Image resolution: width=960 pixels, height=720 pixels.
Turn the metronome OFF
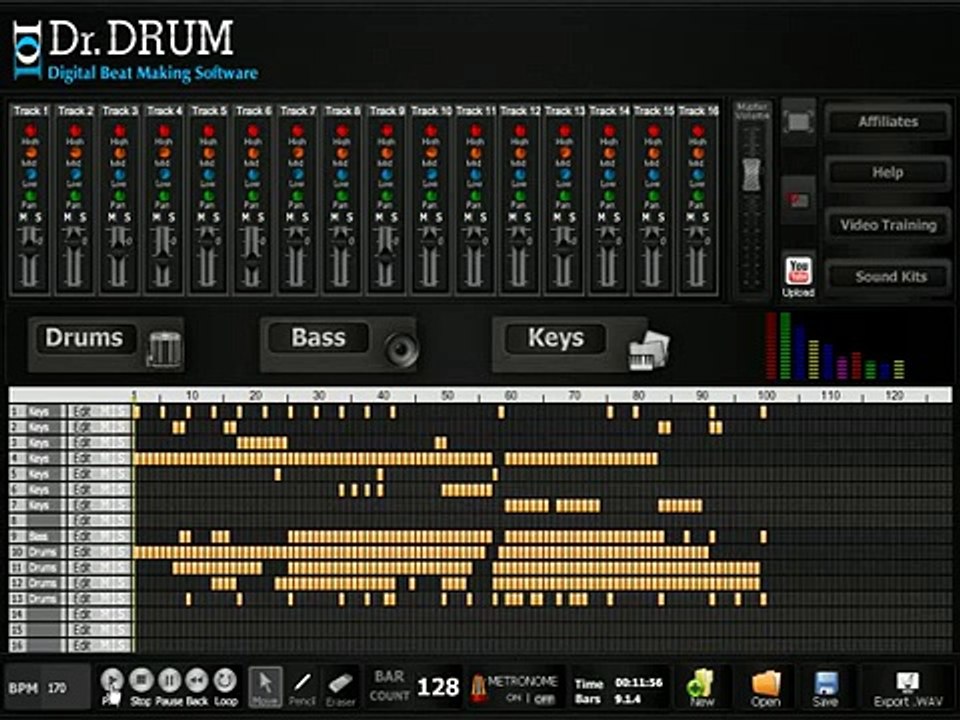[544, 699]
